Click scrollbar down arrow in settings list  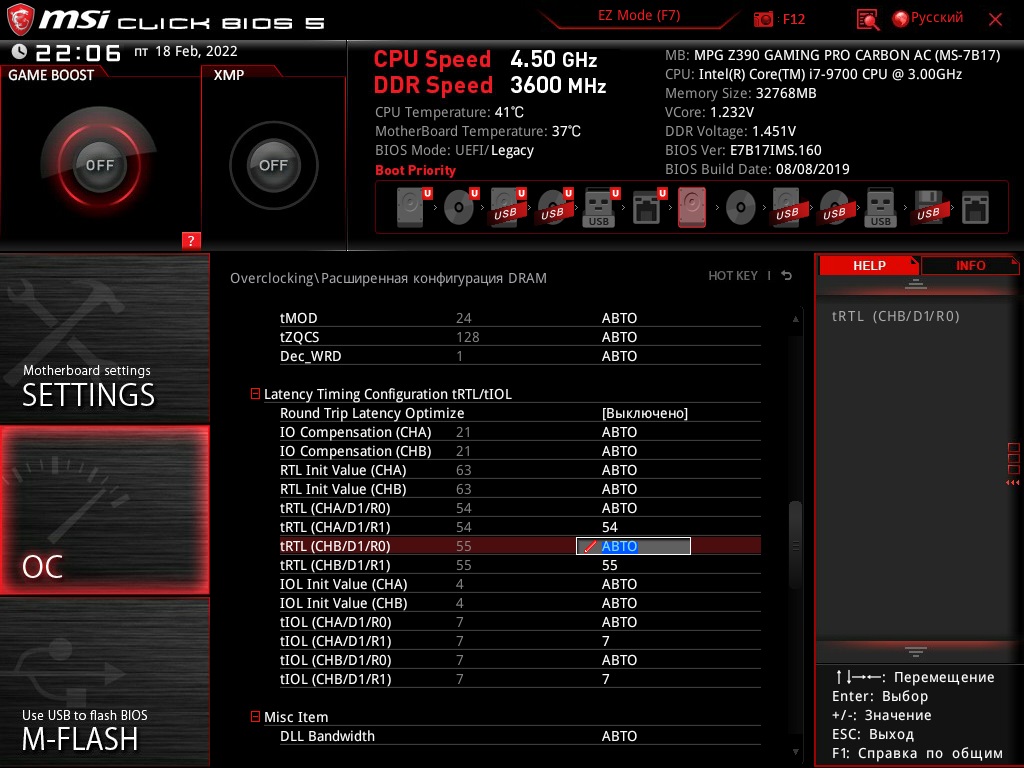[795, 752]
